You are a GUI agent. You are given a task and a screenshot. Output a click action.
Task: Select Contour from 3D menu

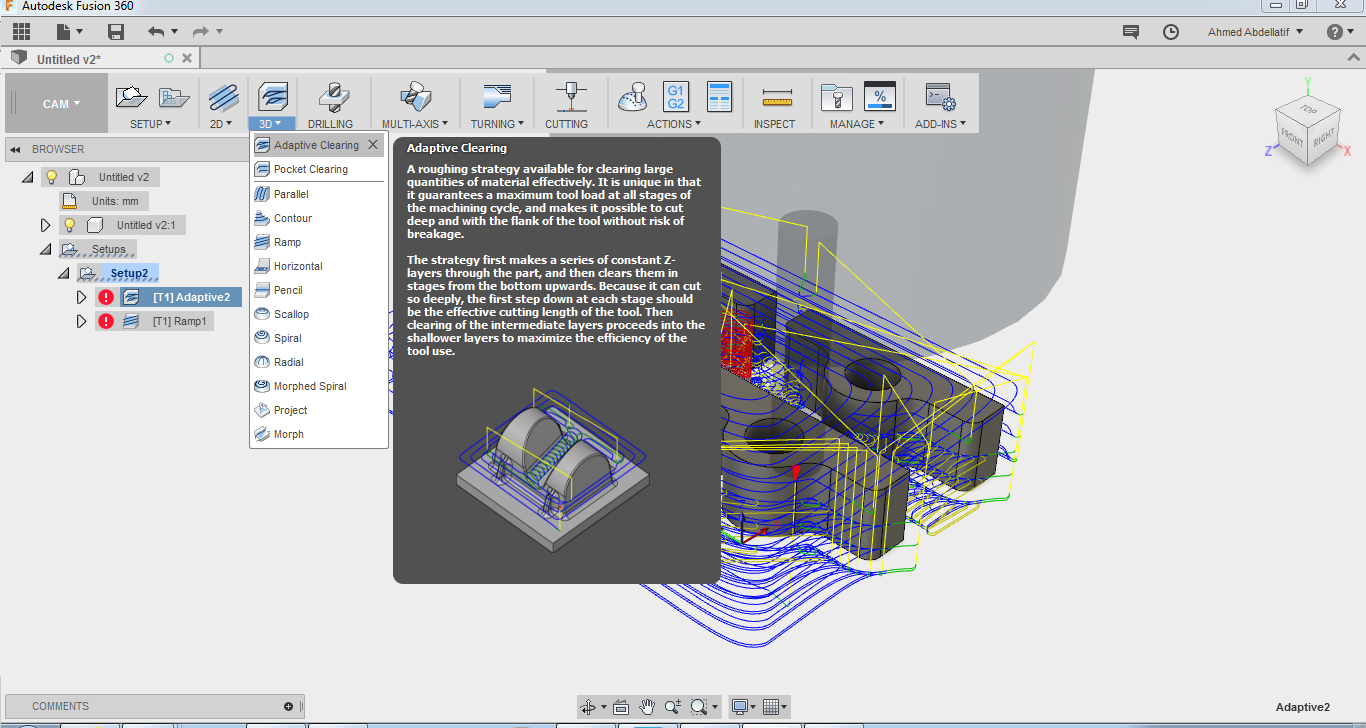tap(318, 218)
